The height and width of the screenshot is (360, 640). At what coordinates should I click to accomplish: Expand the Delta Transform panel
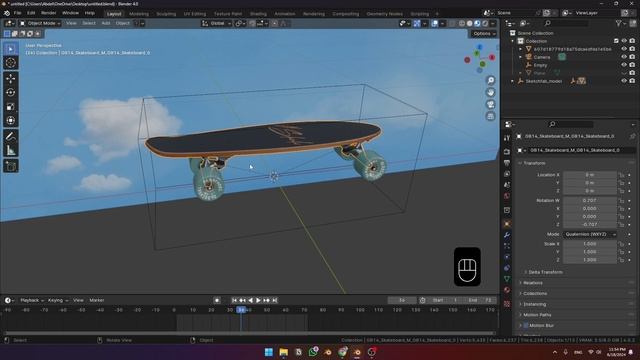point(545,272)
